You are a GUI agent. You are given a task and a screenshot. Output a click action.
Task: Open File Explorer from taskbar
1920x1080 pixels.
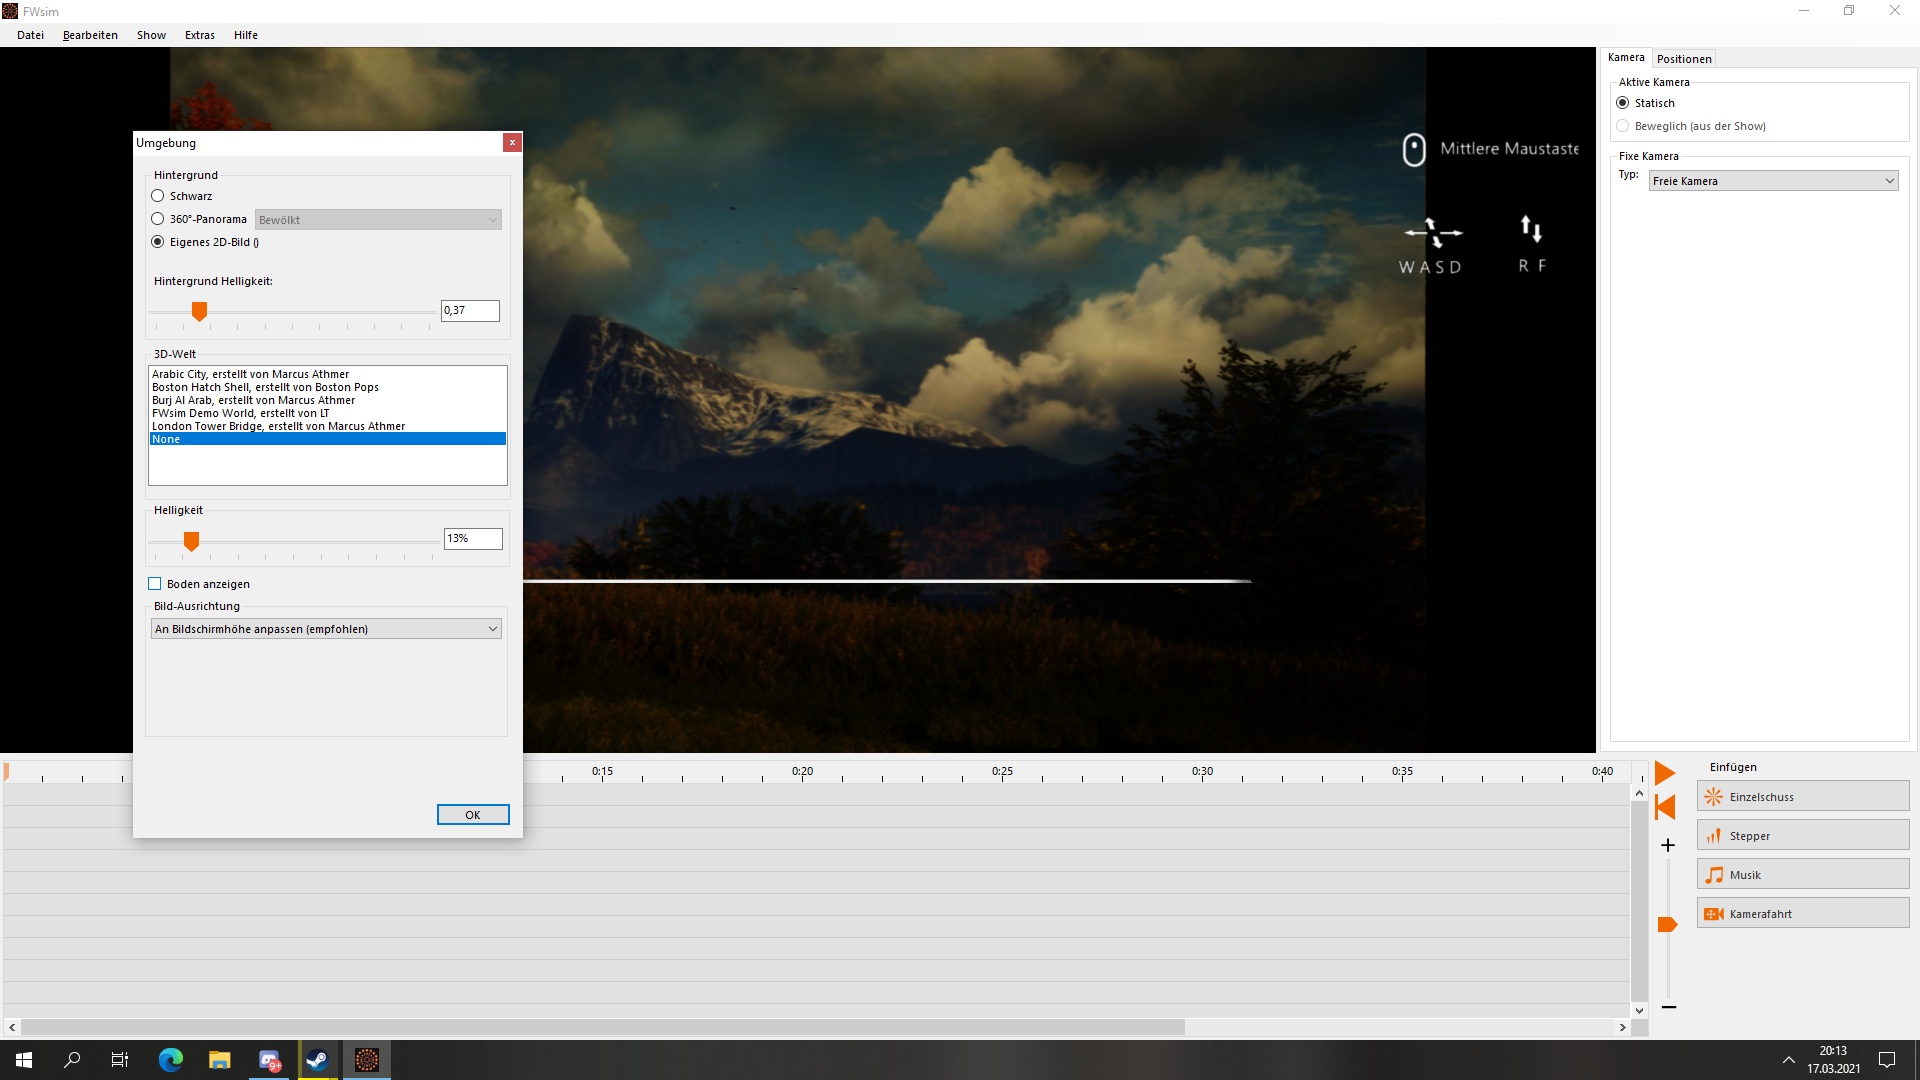point(220,1060)
